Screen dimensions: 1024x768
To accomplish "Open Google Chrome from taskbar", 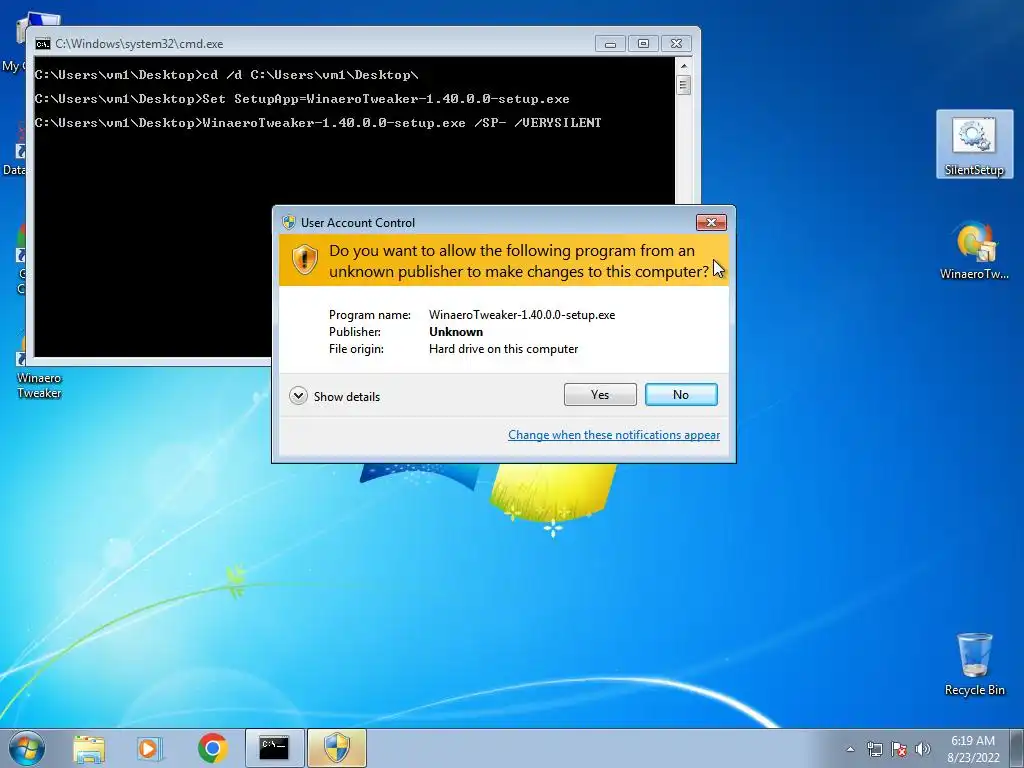I will [x=213, y=748].
